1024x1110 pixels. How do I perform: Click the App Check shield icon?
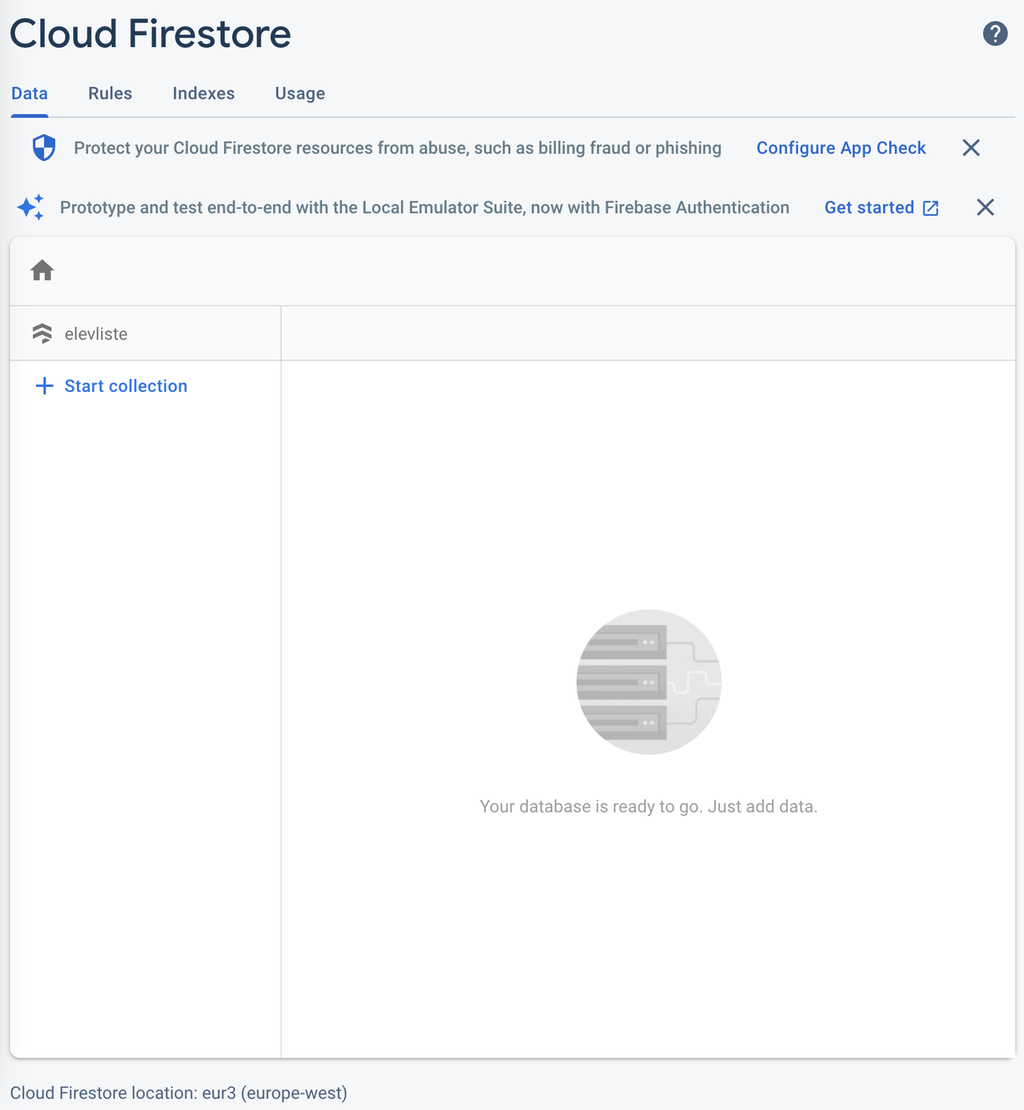[x=44, y=148]
